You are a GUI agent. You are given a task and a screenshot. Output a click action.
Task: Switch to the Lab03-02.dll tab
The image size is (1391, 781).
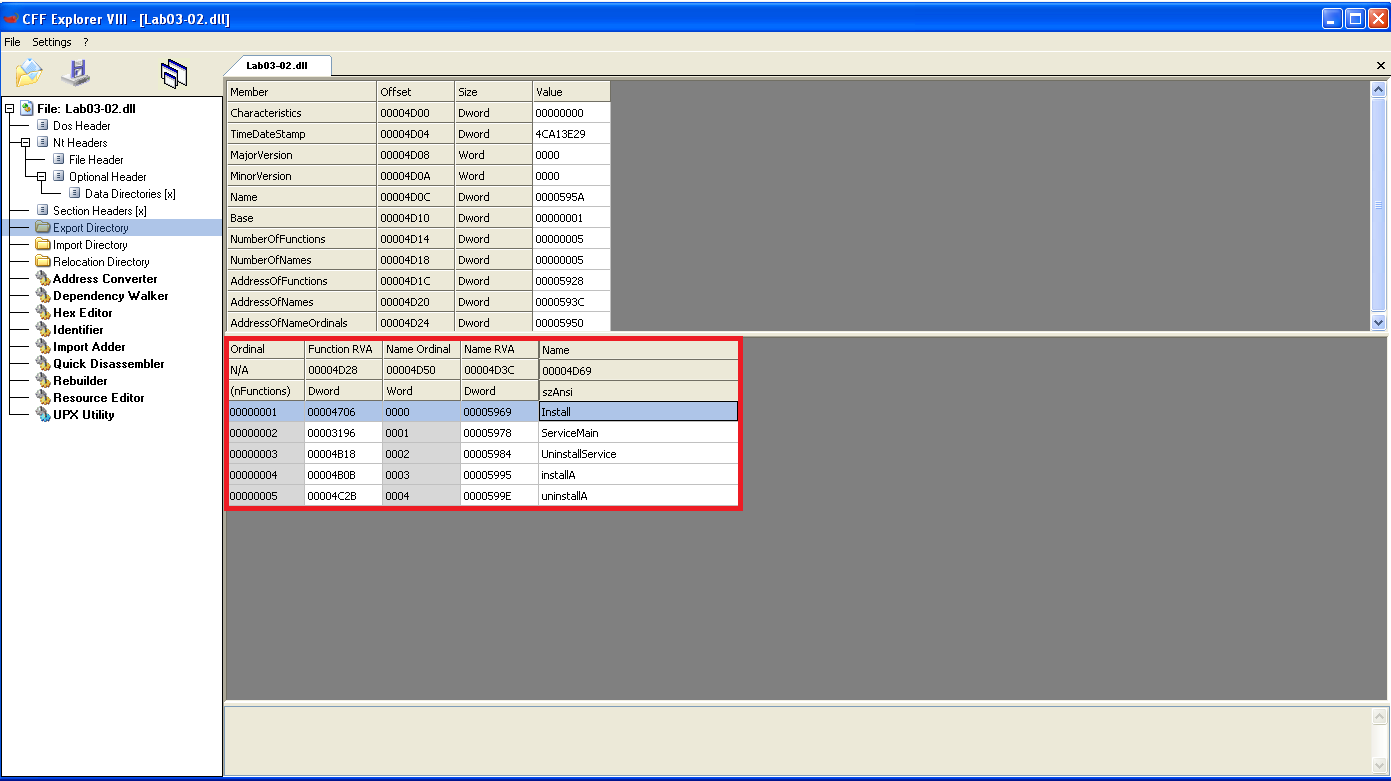tap(277, 65)
